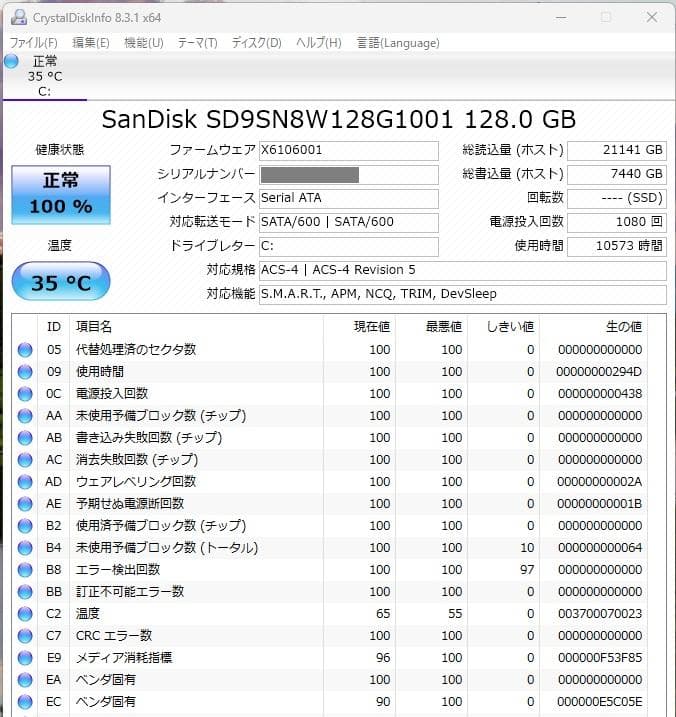Click the standard field ACS-4 | ACS-4 Revision 5
Screen dimensions: 676x717
pyautogui.click(x=463, y=270)
